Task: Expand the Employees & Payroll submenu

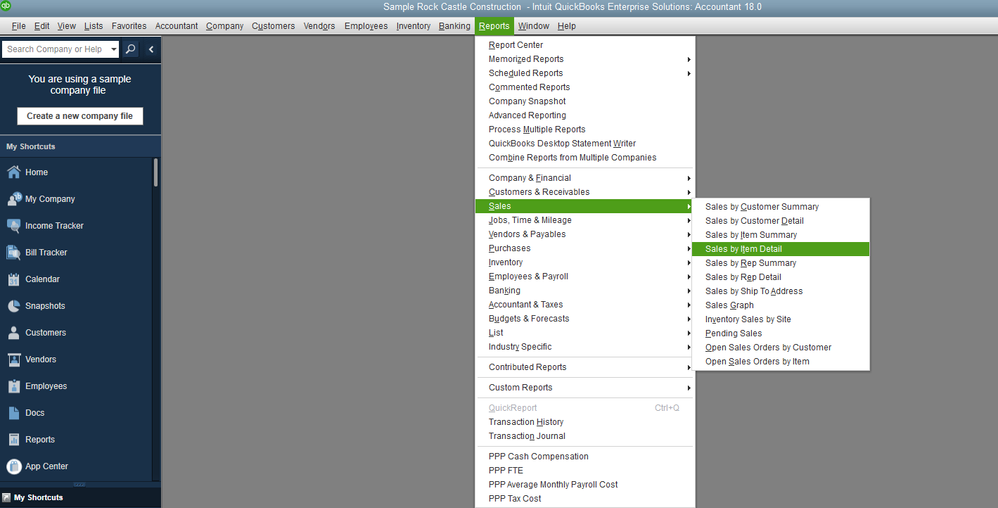Action: 585,276
